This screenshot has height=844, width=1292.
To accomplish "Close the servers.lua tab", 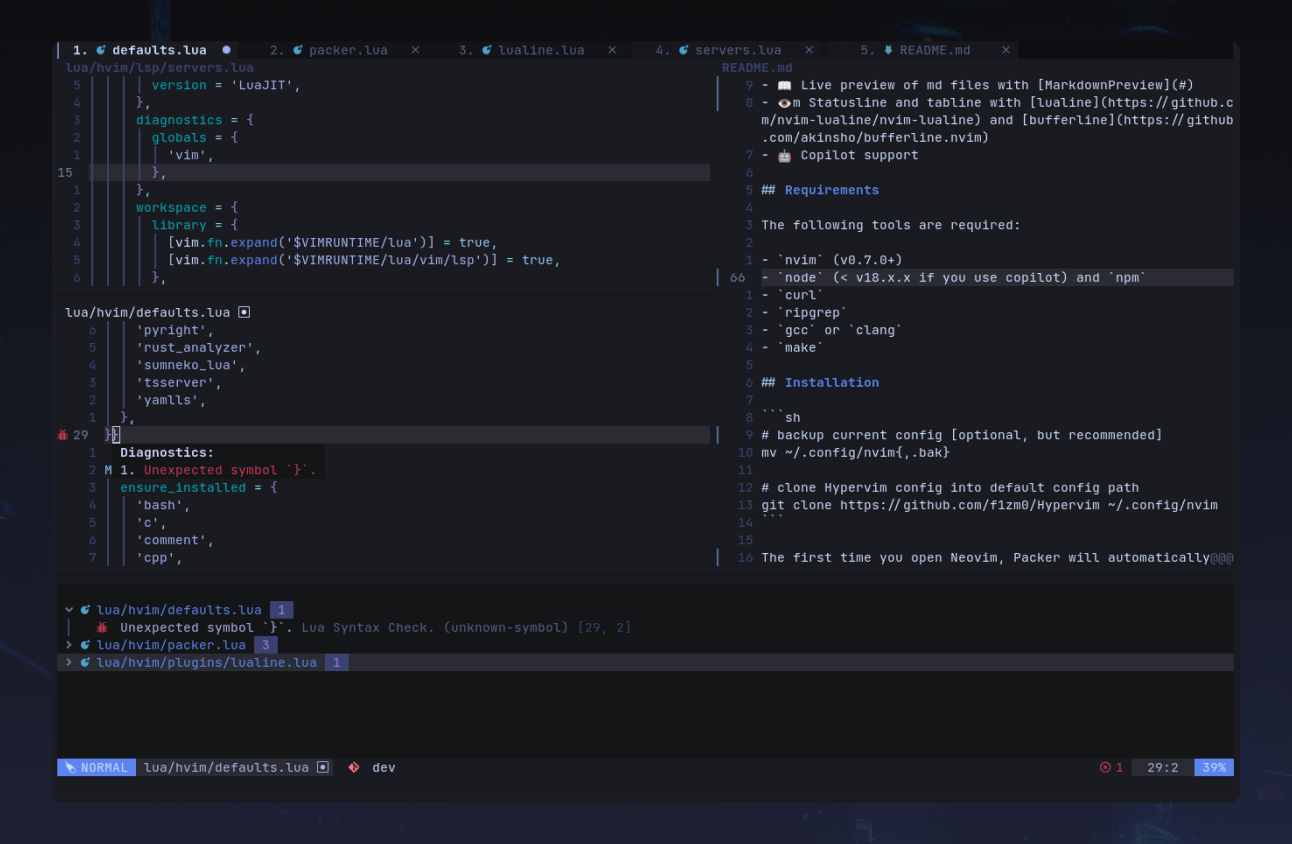I will 809,50.
